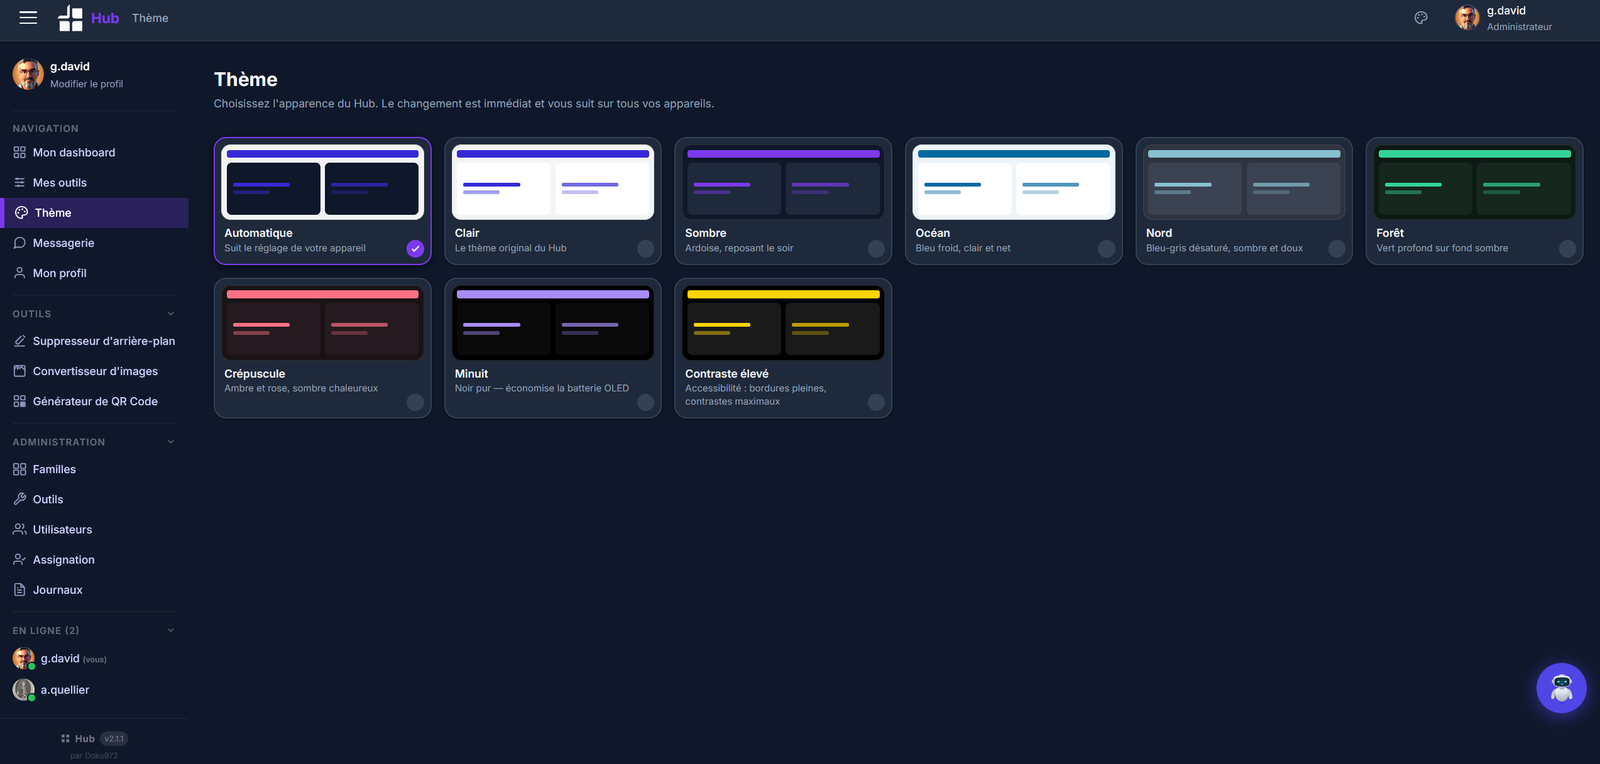Open the palette theme icon in header
1600x764 pixels.
[x=1421, y=18]
